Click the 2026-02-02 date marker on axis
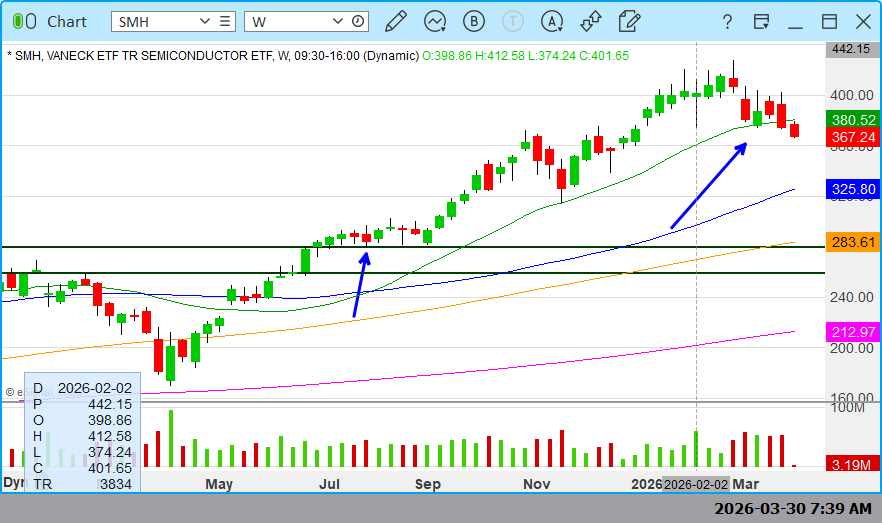This screenshot has height=523, width=882. pyautogui.click(x=696, y=484)
